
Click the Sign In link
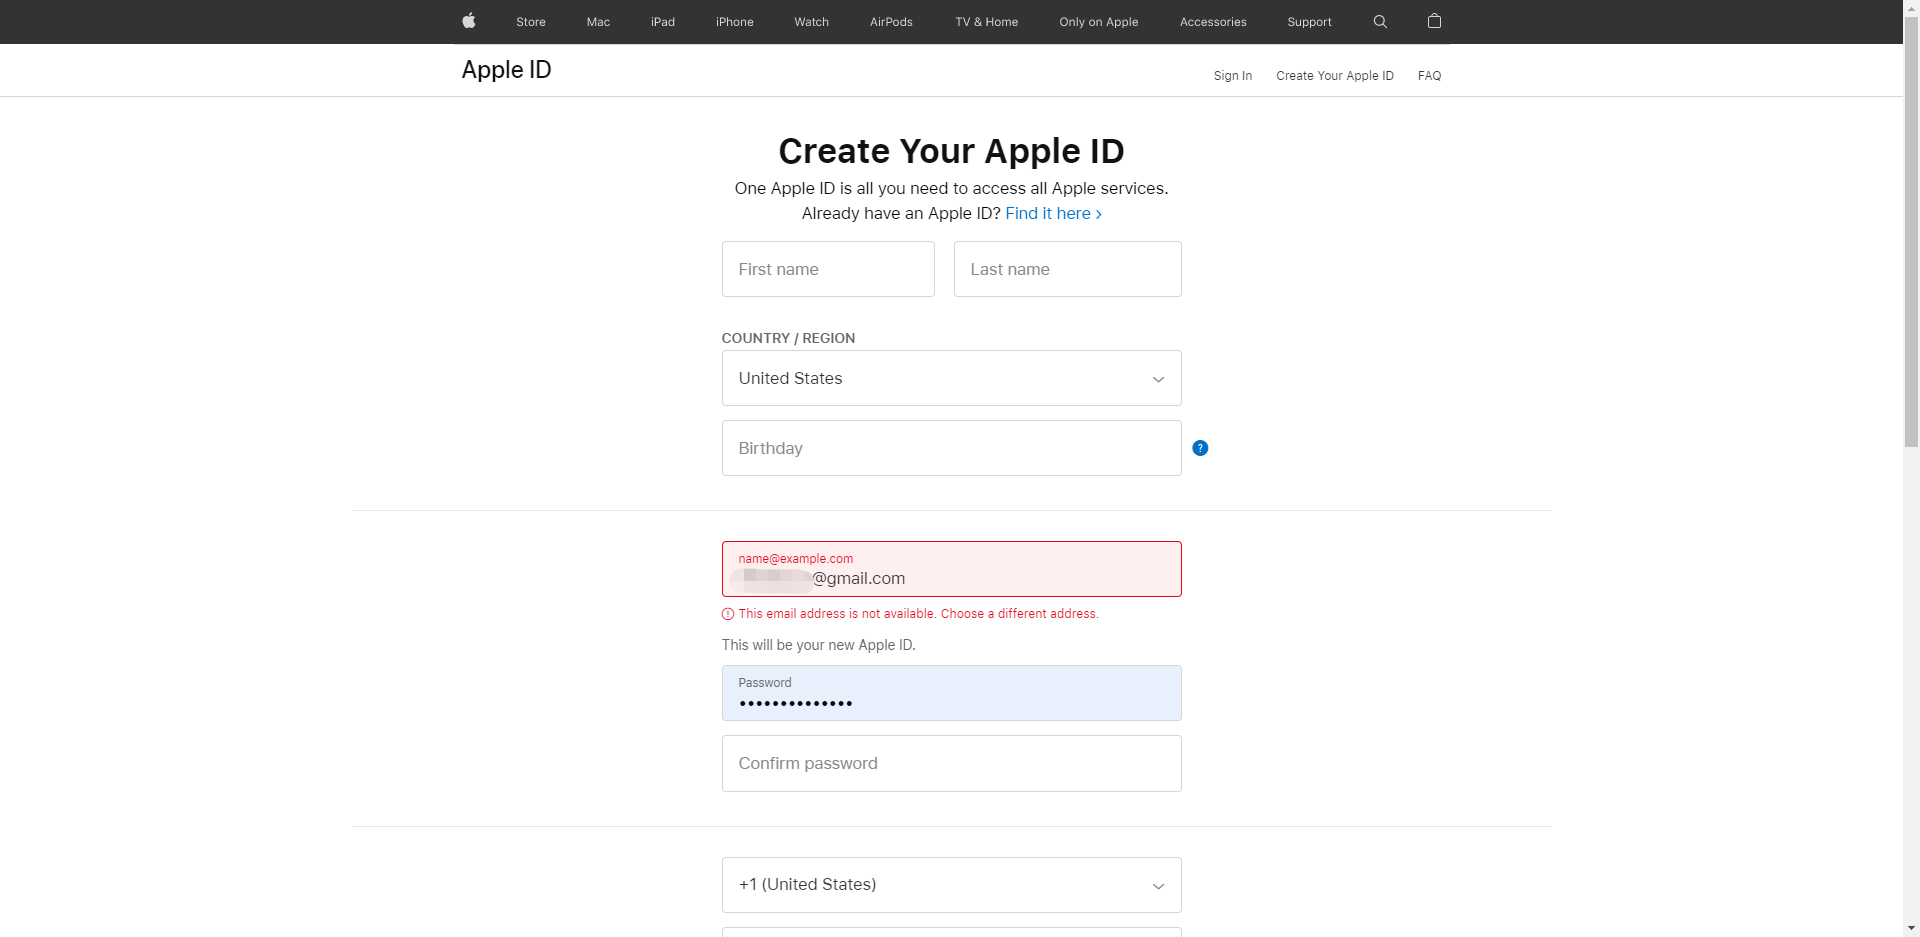coord(1232,76)
